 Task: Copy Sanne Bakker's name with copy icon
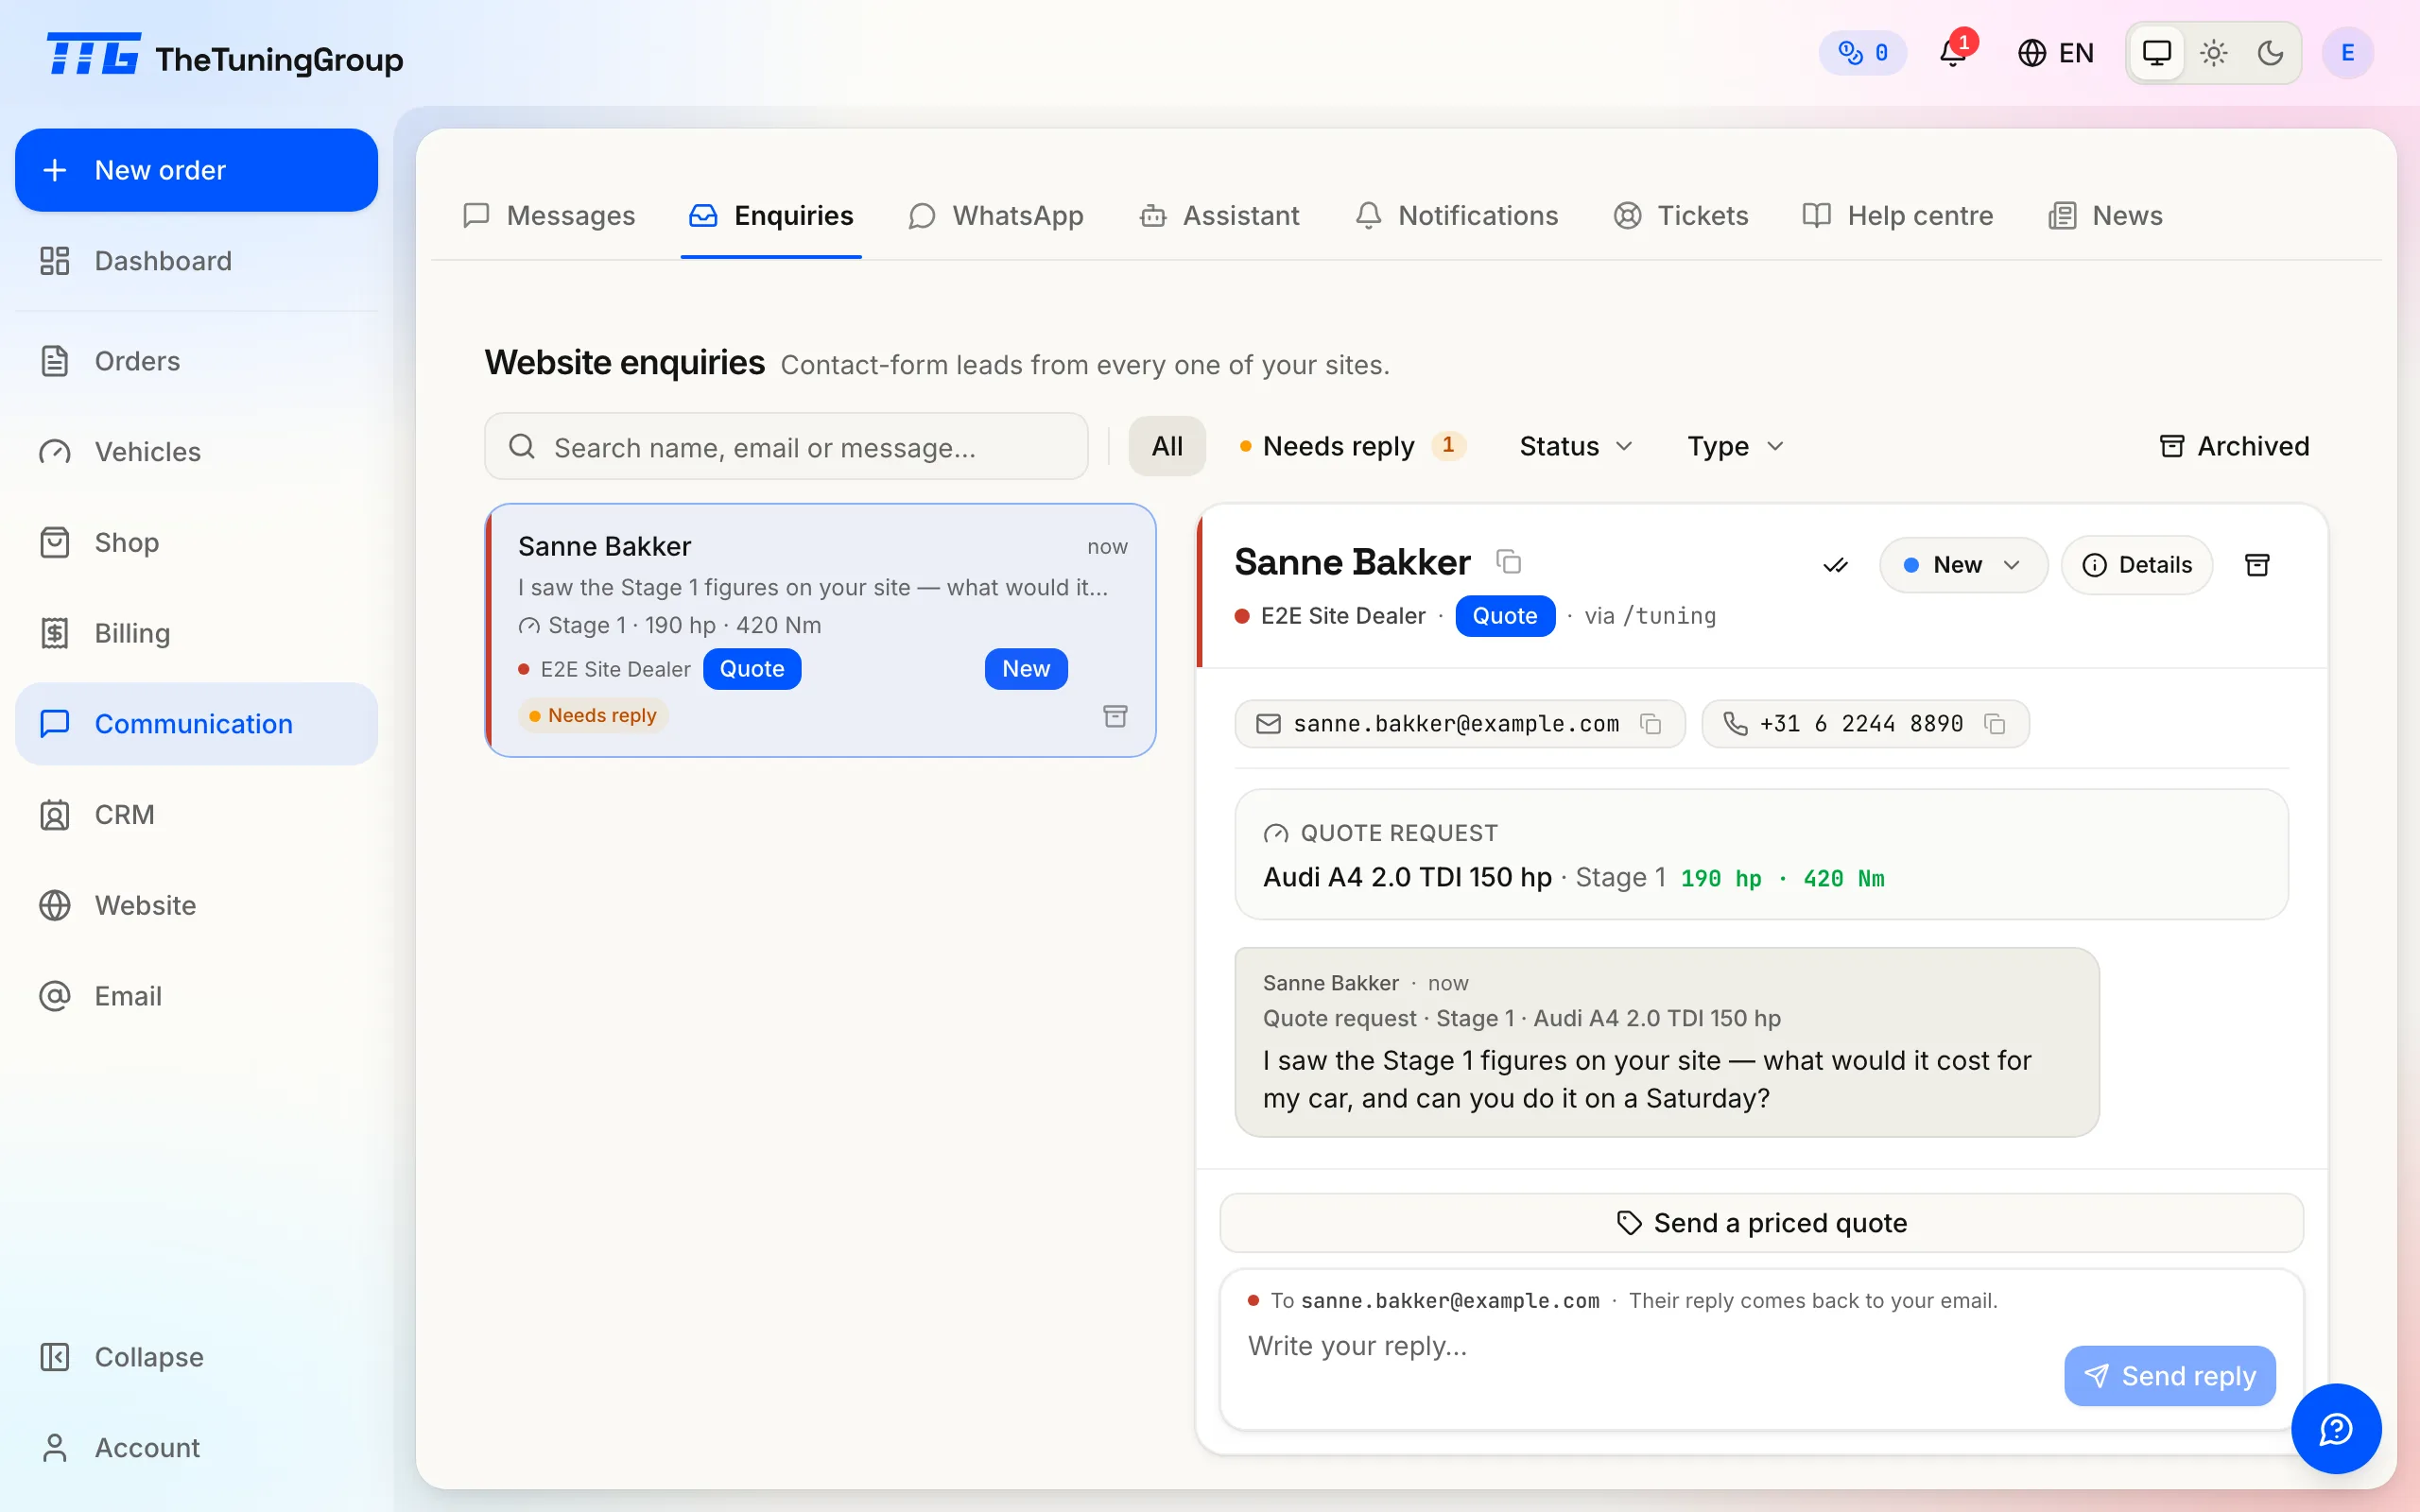tap(1508, 562)
